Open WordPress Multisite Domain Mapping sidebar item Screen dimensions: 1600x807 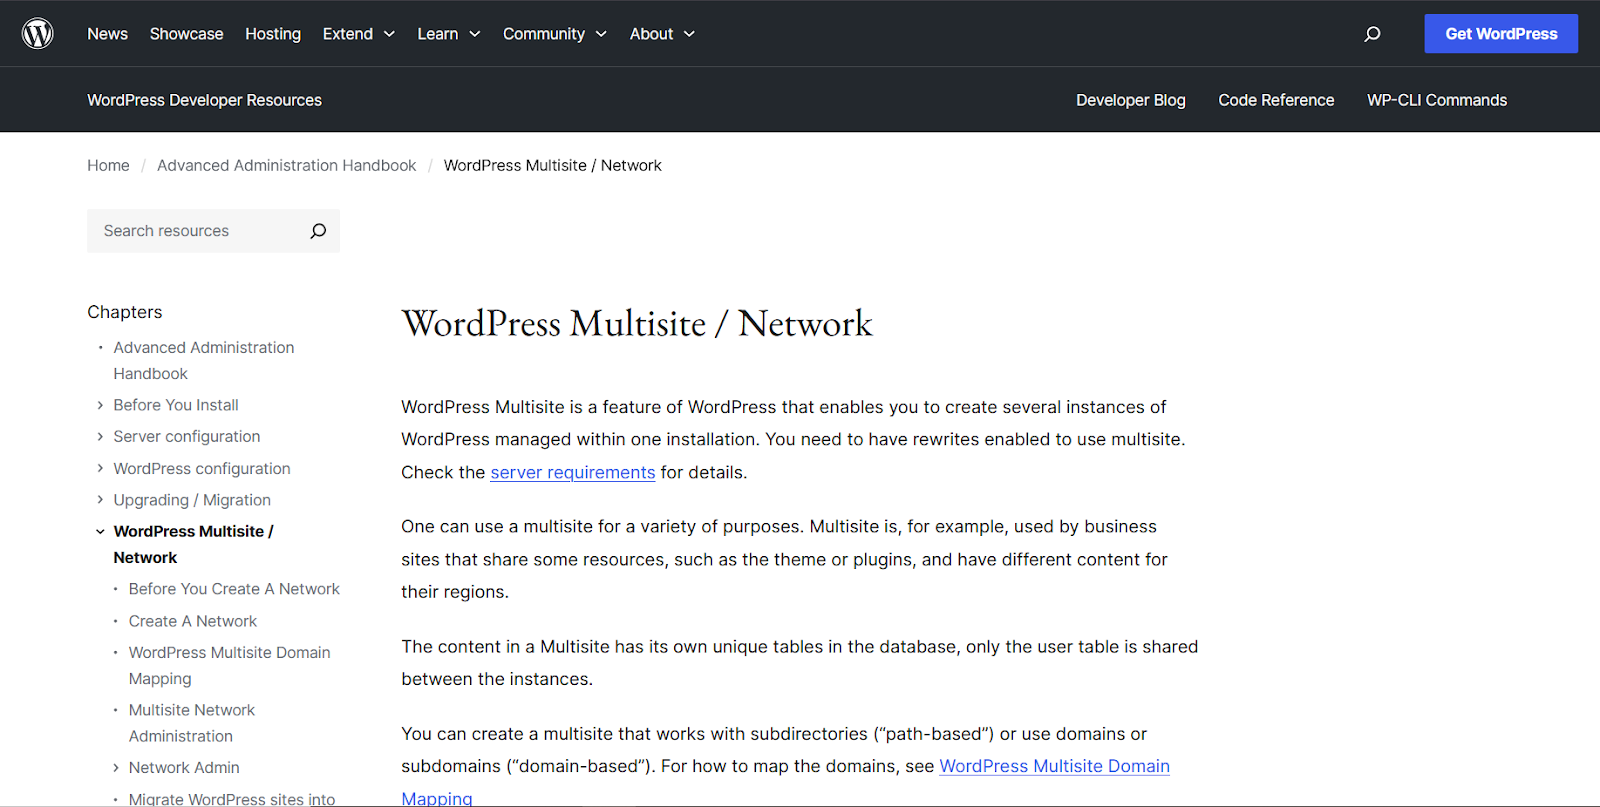coord(229,666)
